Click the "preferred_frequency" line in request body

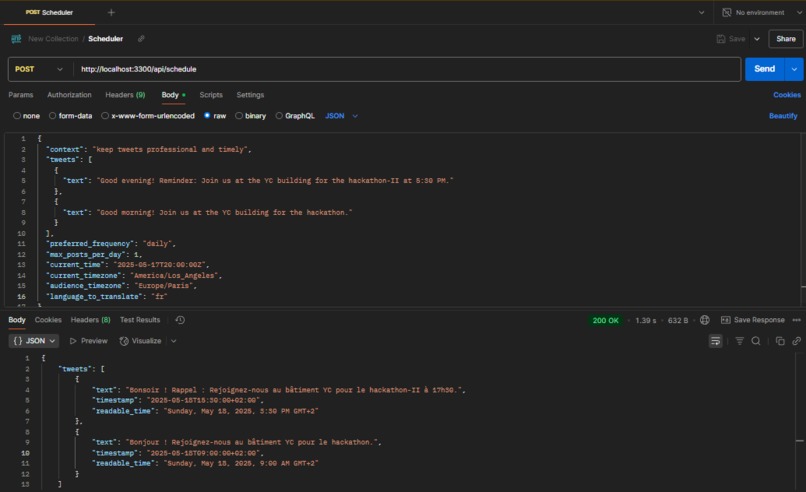[x=111, y=244]
